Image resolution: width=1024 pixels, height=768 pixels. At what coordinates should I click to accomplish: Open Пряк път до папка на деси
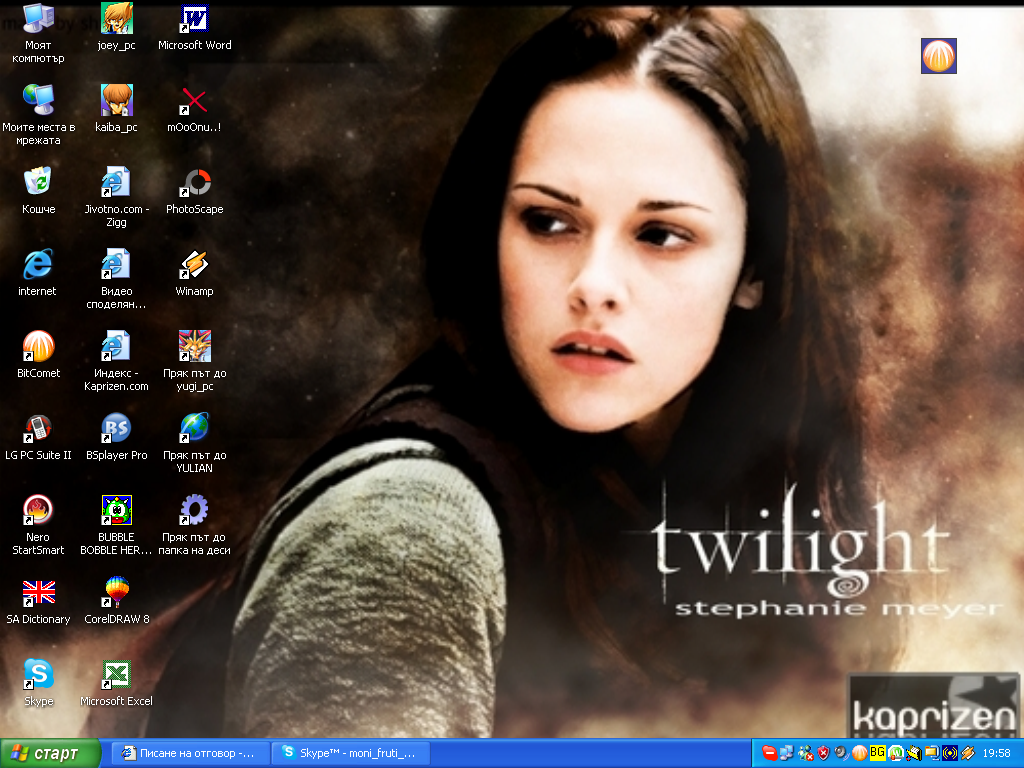point(195,525)
